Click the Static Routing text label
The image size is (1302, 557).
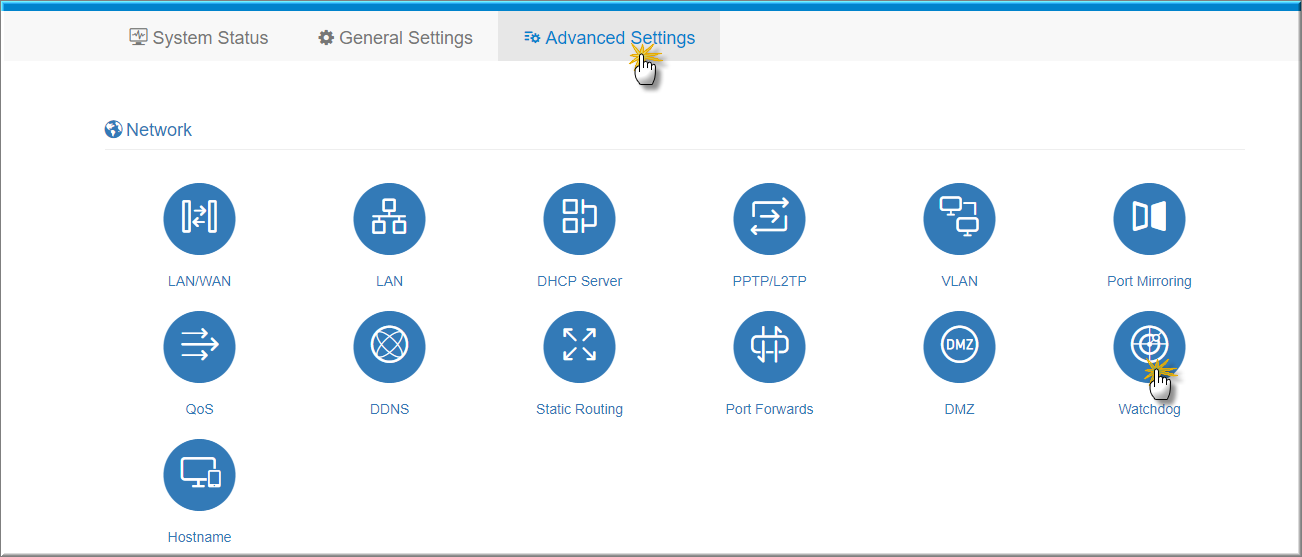tap(579, 409)
